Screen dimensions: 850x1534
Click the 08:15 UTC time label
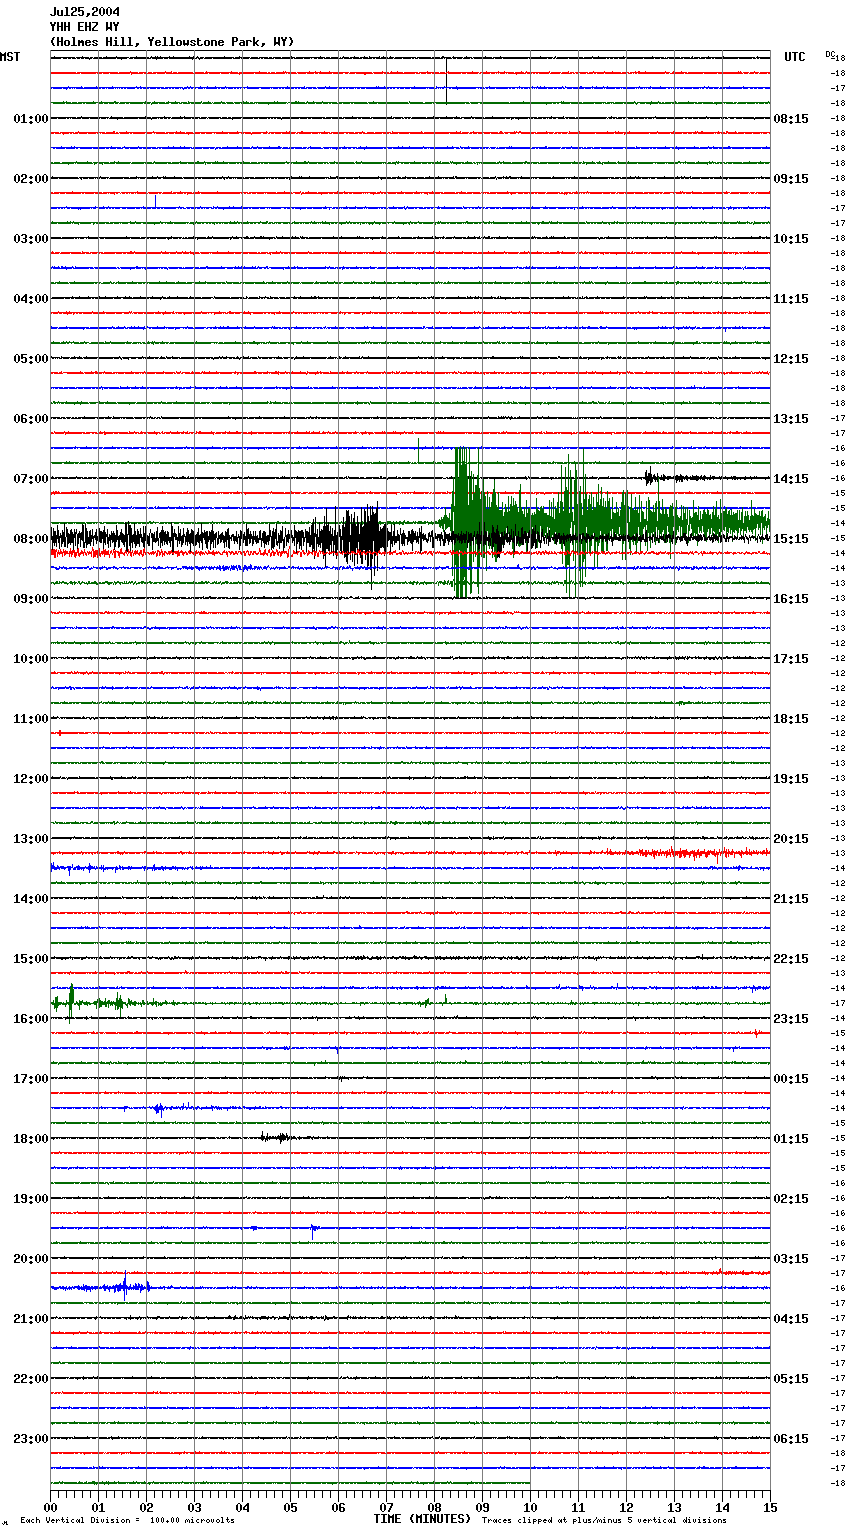791,119
